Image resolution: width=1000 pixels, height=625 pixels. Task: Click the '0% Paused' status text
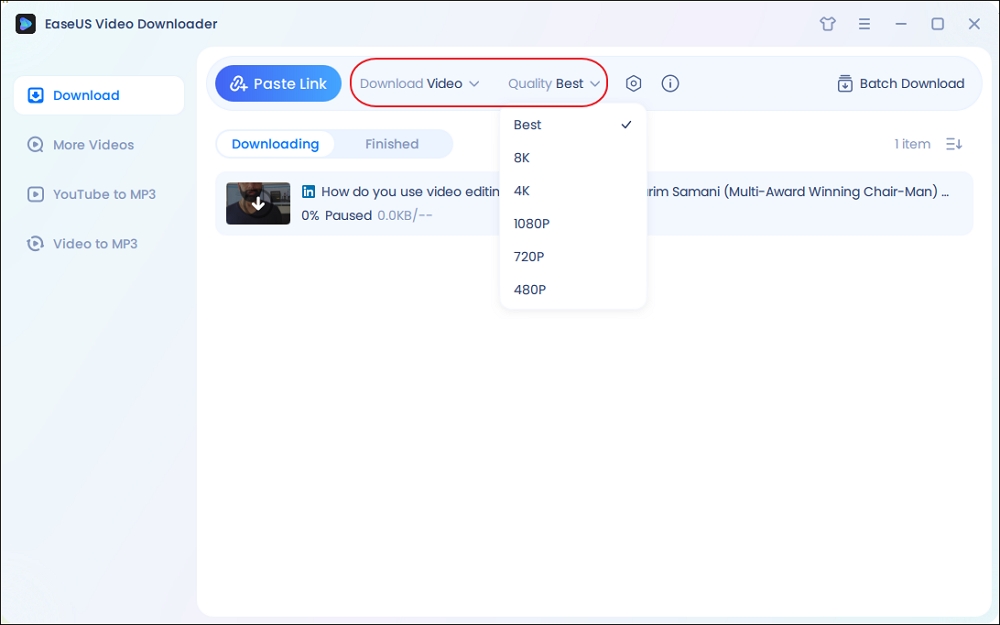(x=337, y=216)
